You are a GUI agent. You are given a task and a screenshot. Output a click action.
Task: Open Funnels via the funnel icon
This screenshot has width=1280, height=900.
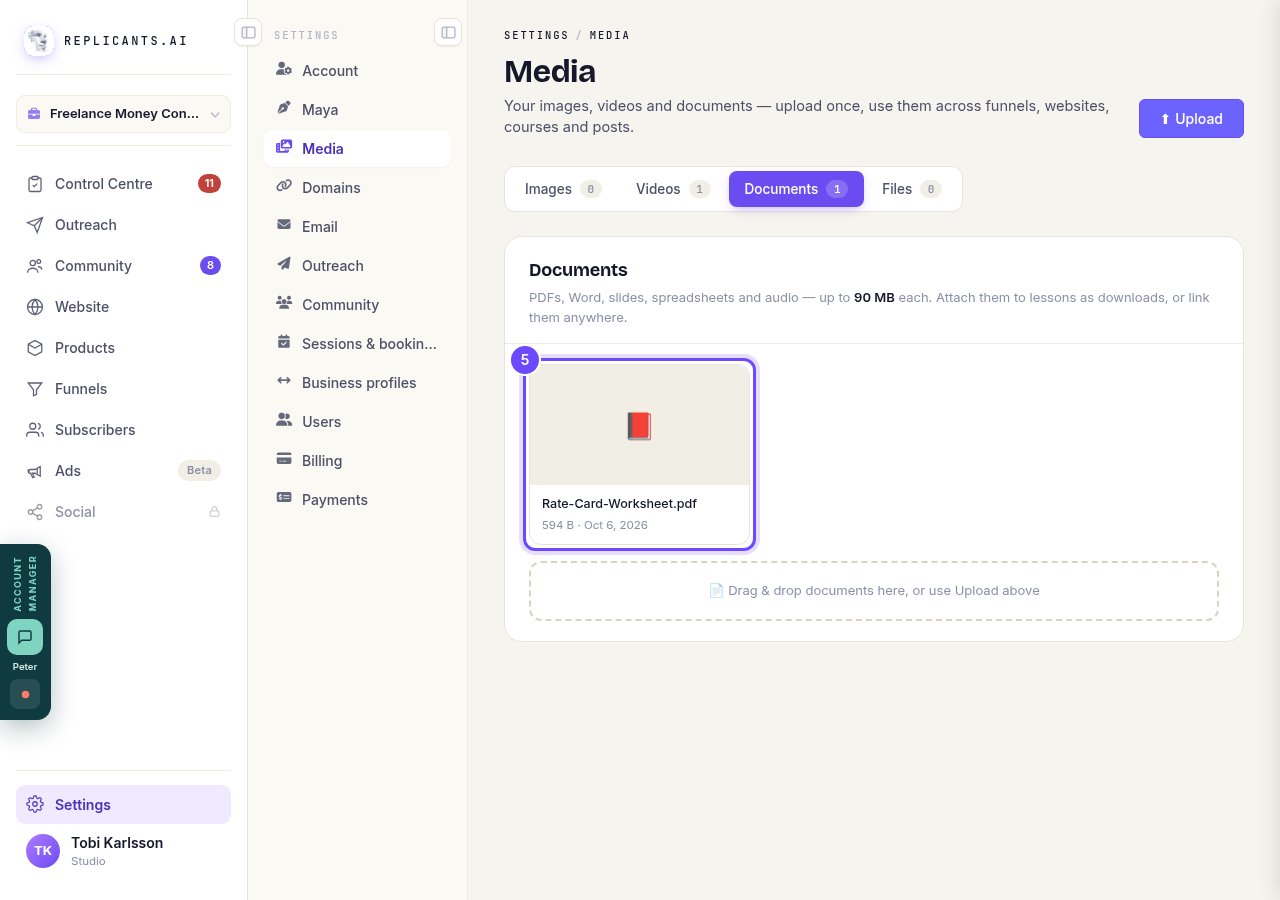point(35,389)
